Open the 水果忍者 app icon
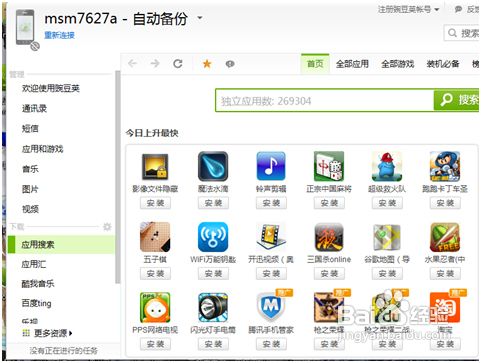 tap(445, 237)
